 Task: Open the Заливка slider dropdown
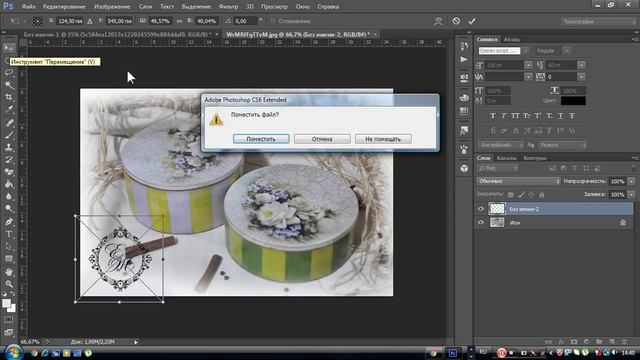coord(631,195)
